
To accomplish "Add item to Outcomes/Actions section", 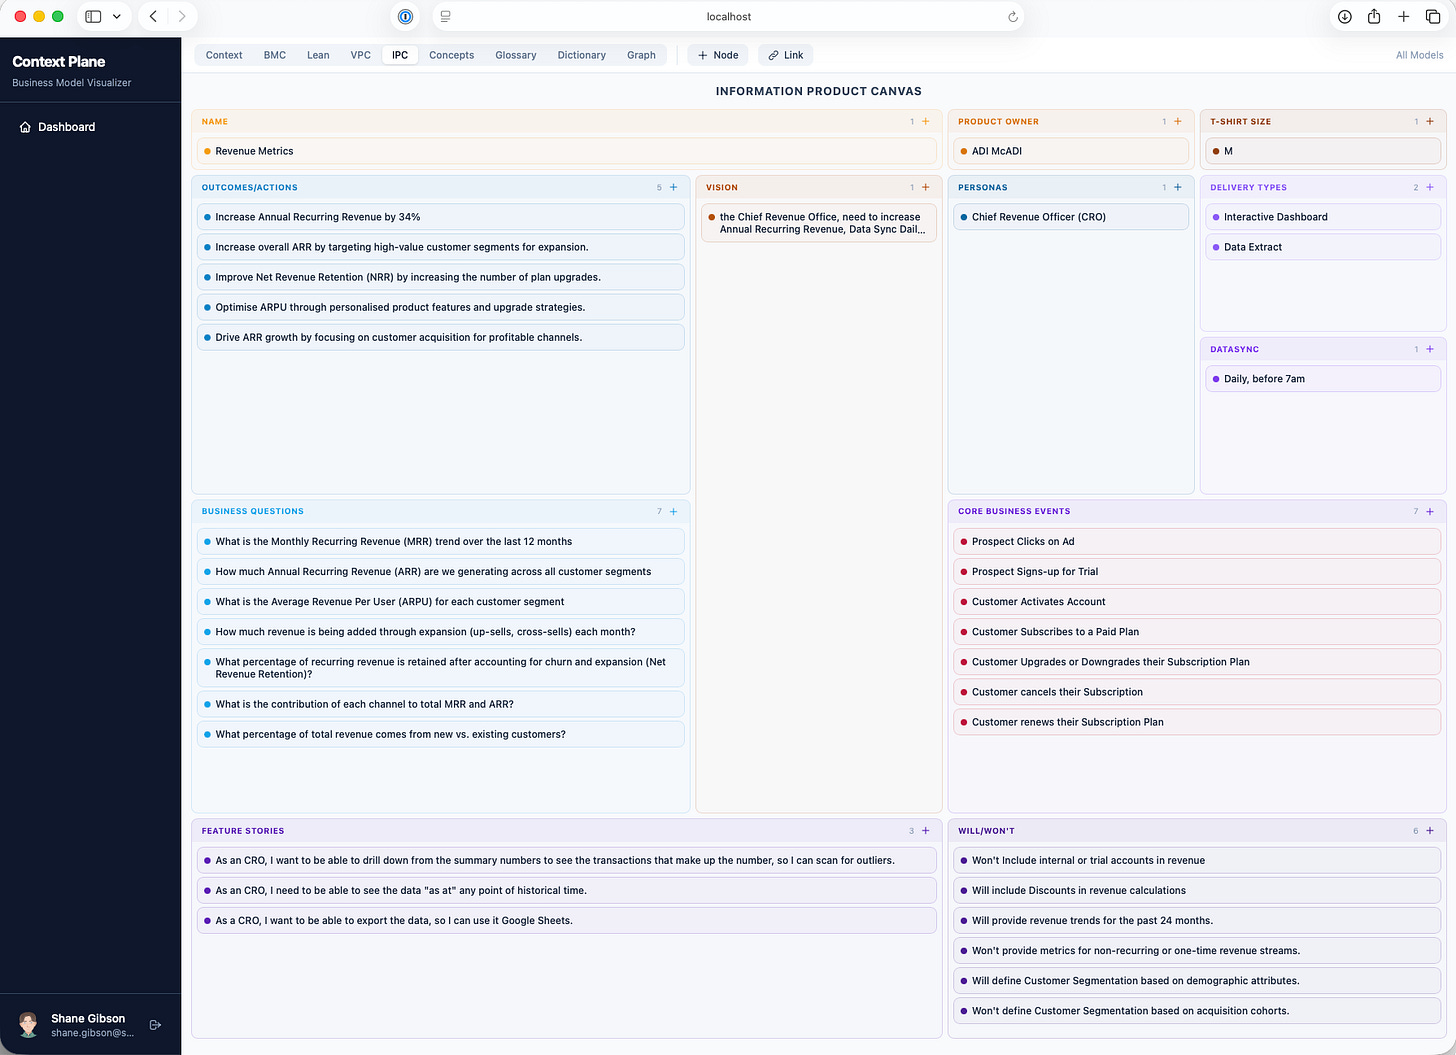I will [674, 187].
